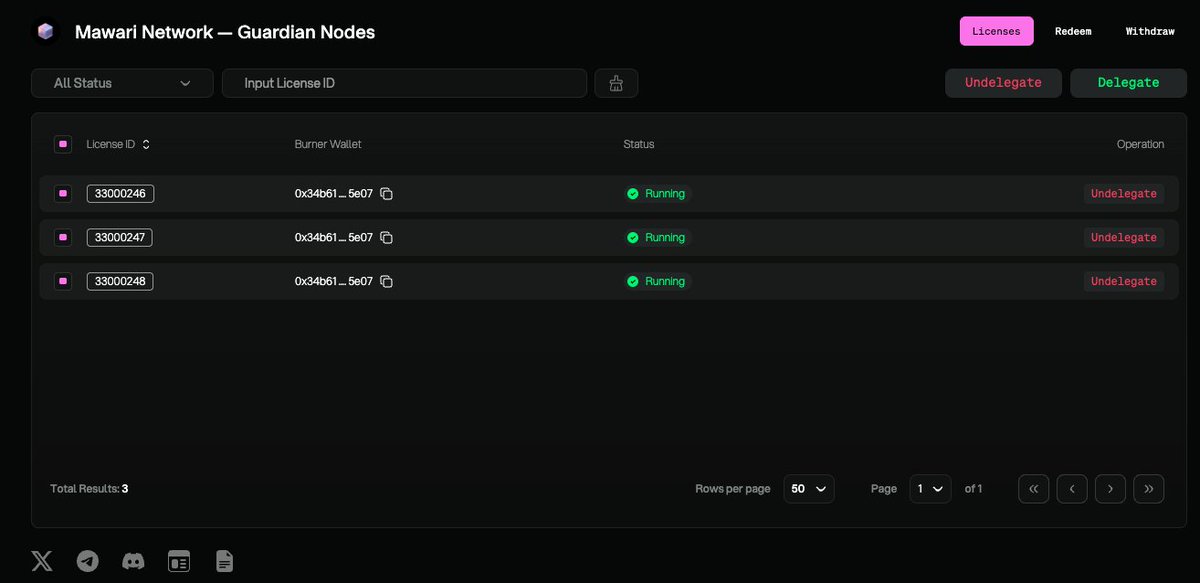The width and height of the screenshot is (1200, 583).
Task: Click the top Delegate bulk button
Action: pyautogui.click(x=1128, y=83)
